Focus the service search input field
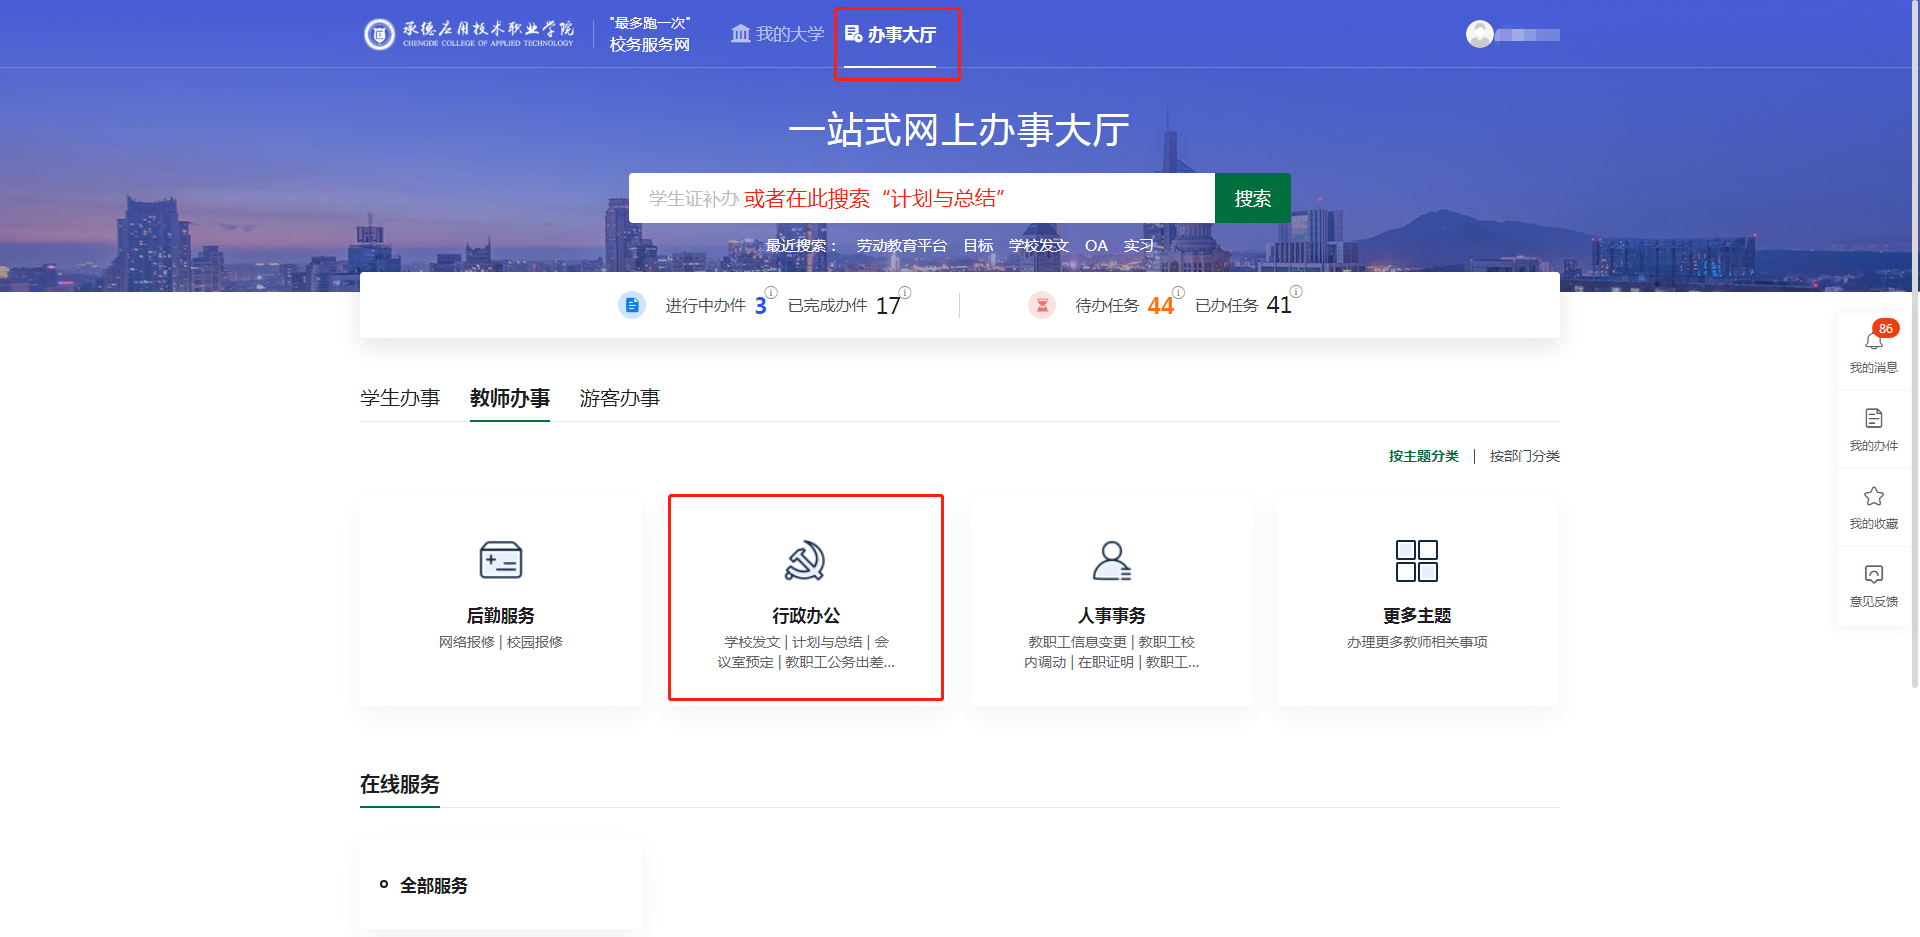The width and height of the screenshot is (1920, 937). pos(920,198)
